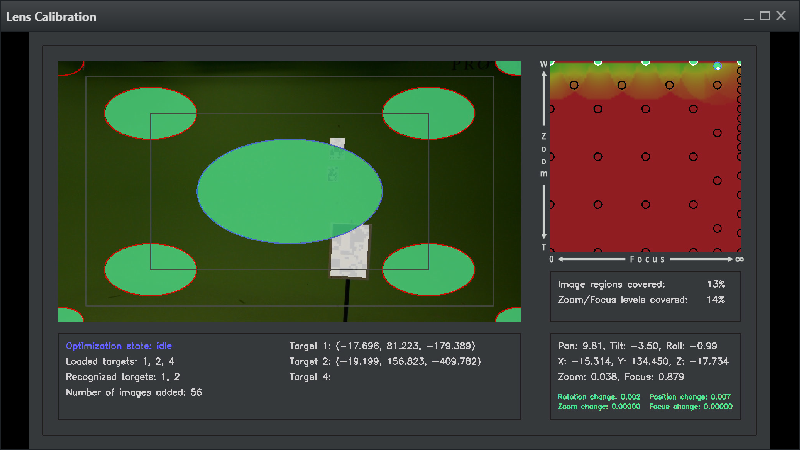Click the white calibration target board in camera view
Viewport: 800px width, 450px height.
tap(352, 250)
